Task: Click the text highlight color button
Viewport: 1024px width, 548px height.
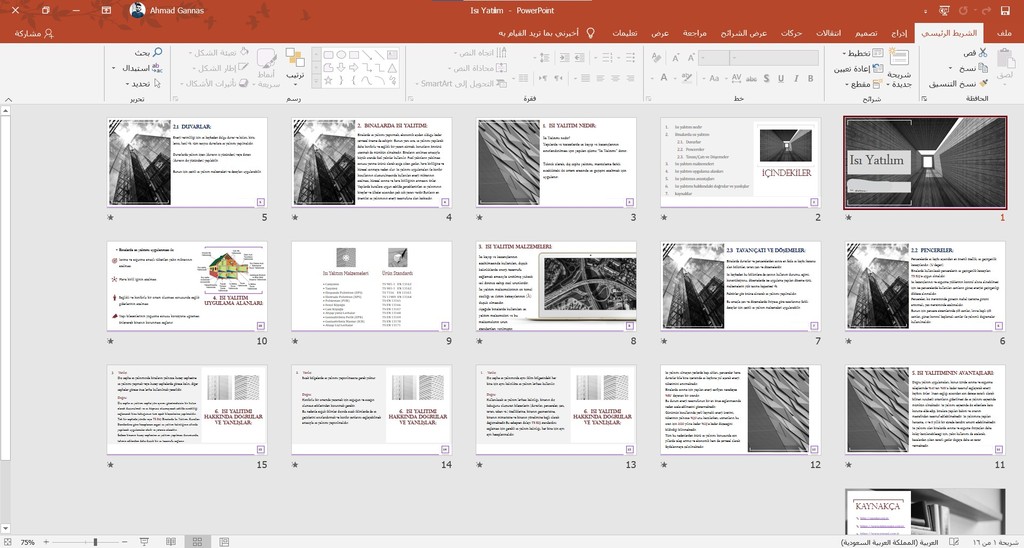Action: point(687,78)
